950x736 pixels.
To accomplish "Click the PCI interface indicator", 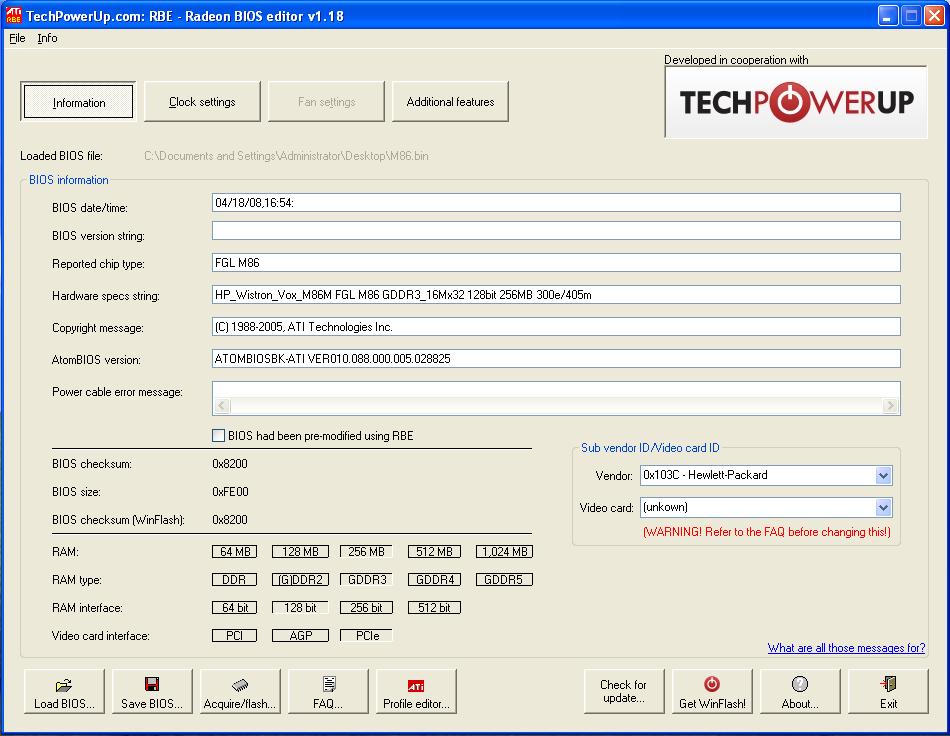I will (x=234, y=635).
